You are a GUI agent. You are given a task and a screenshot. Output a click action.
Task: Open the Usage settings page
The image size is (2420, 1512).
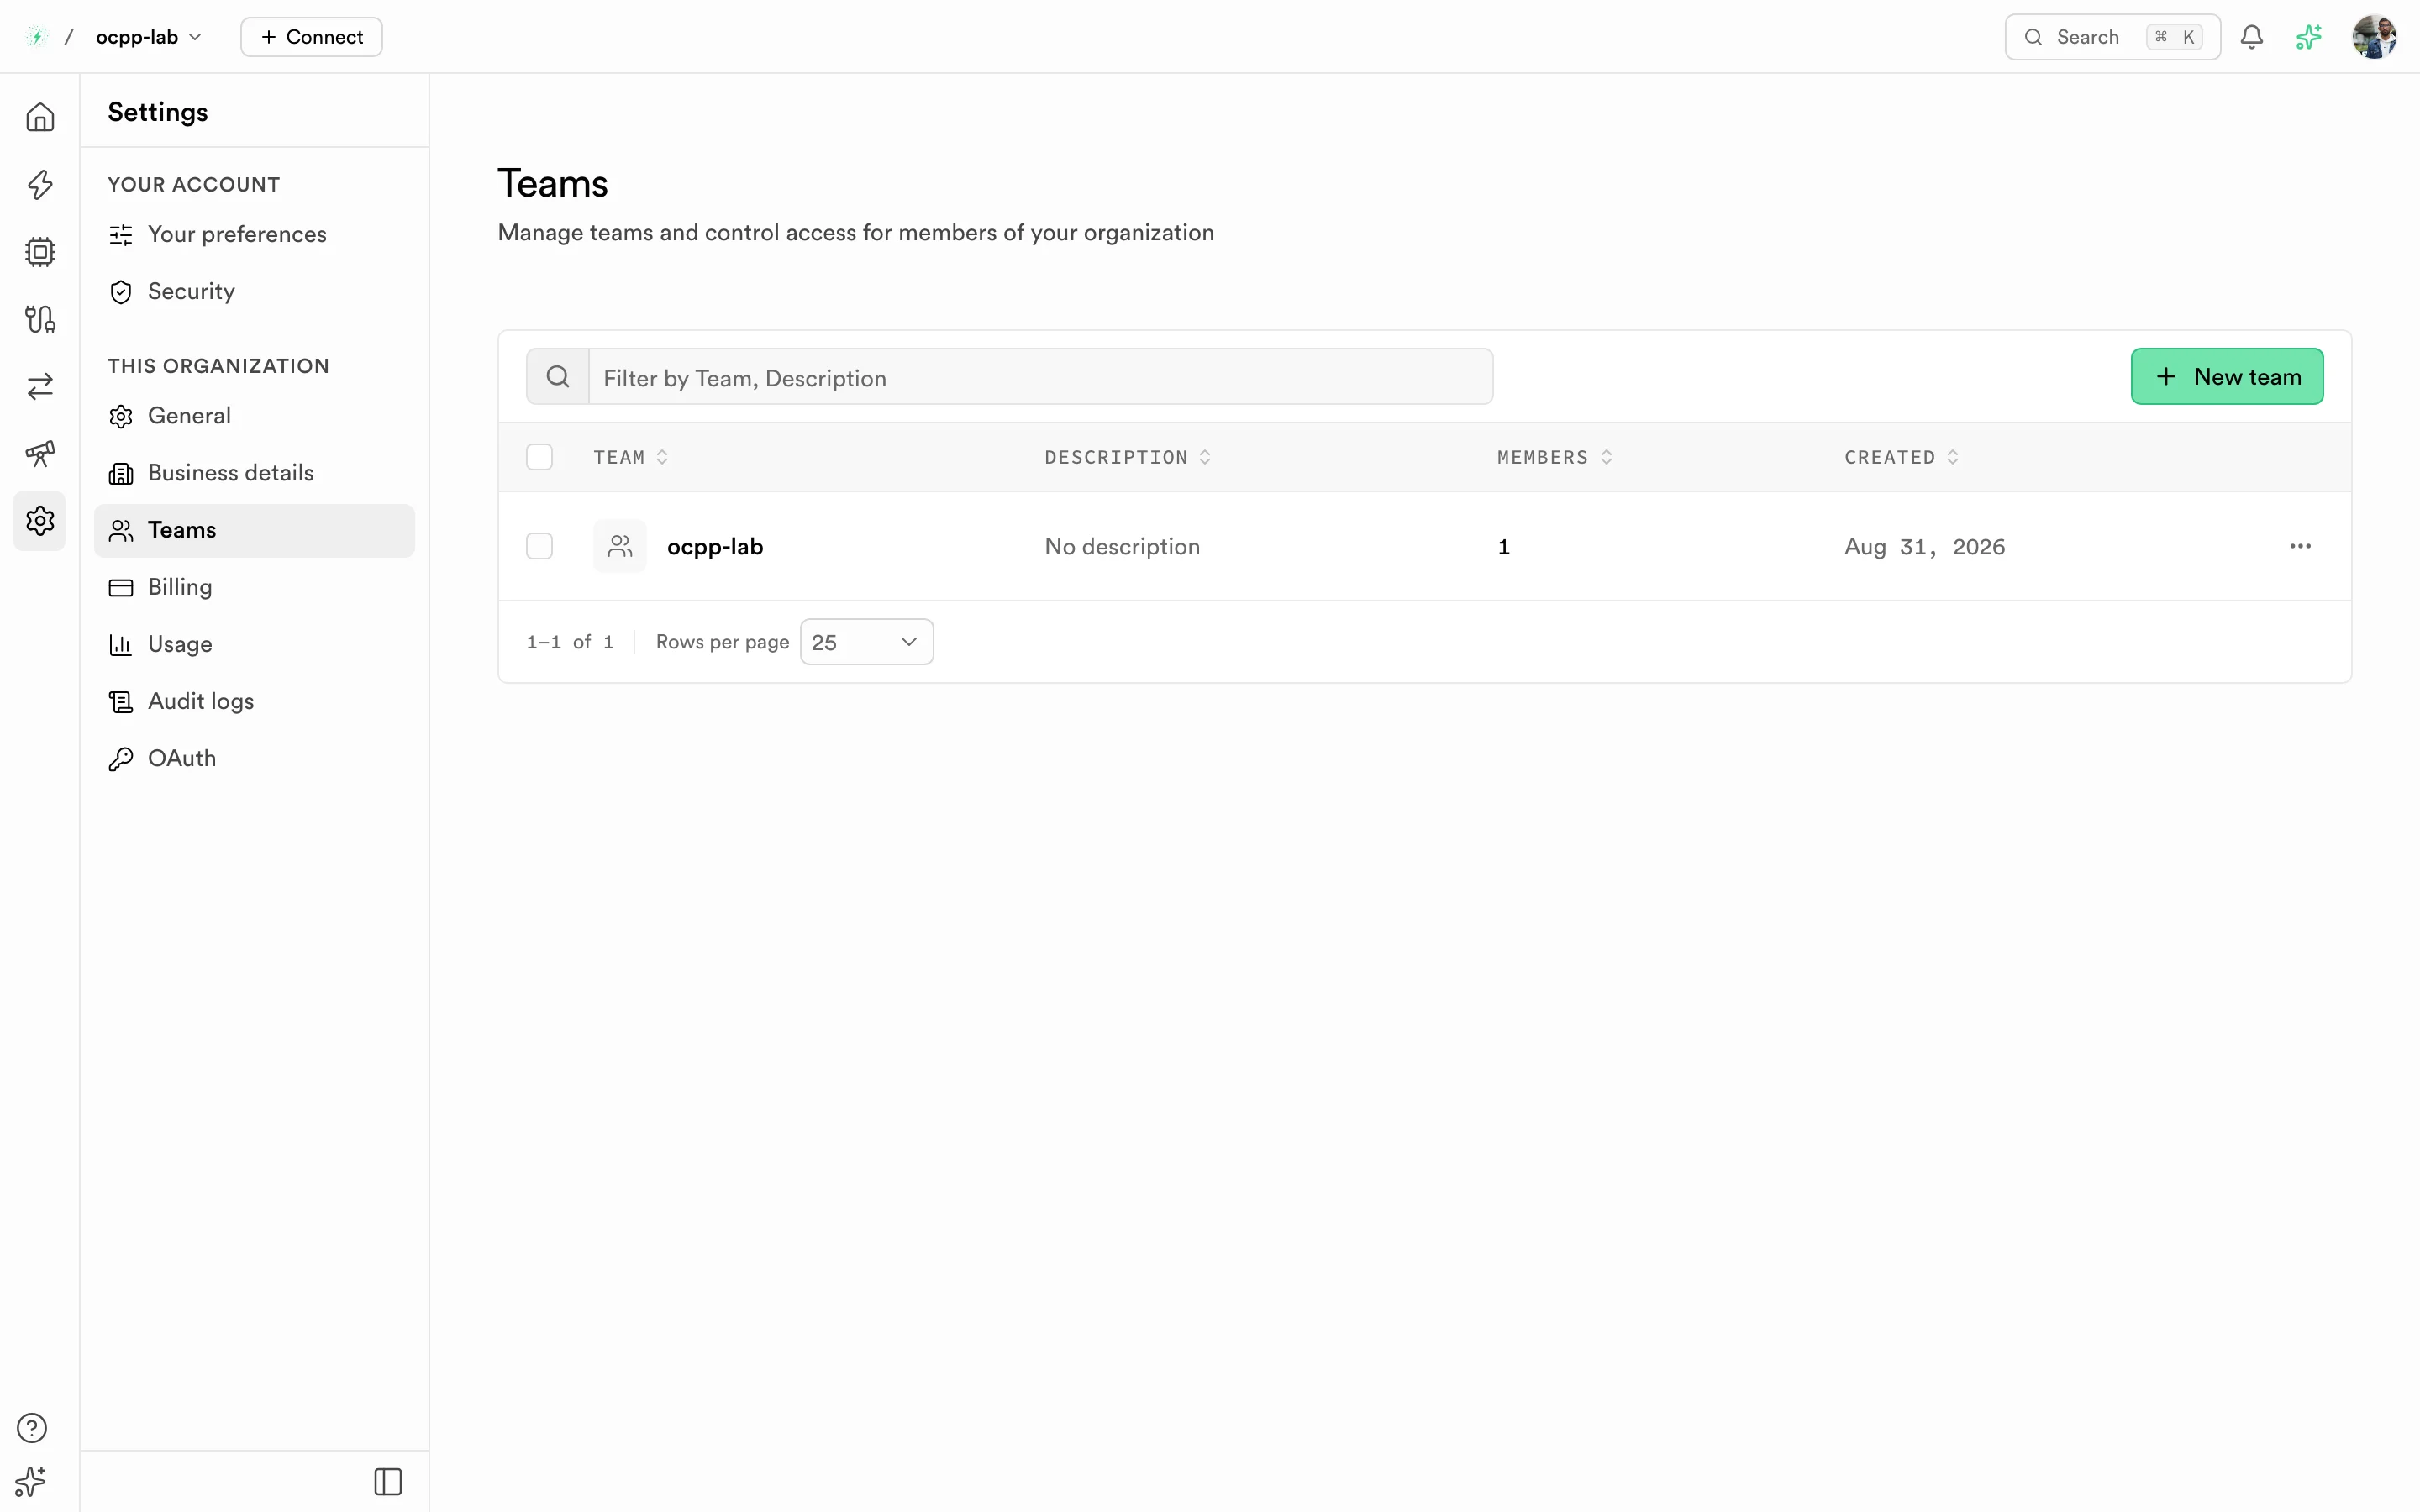tap(254, 644)
